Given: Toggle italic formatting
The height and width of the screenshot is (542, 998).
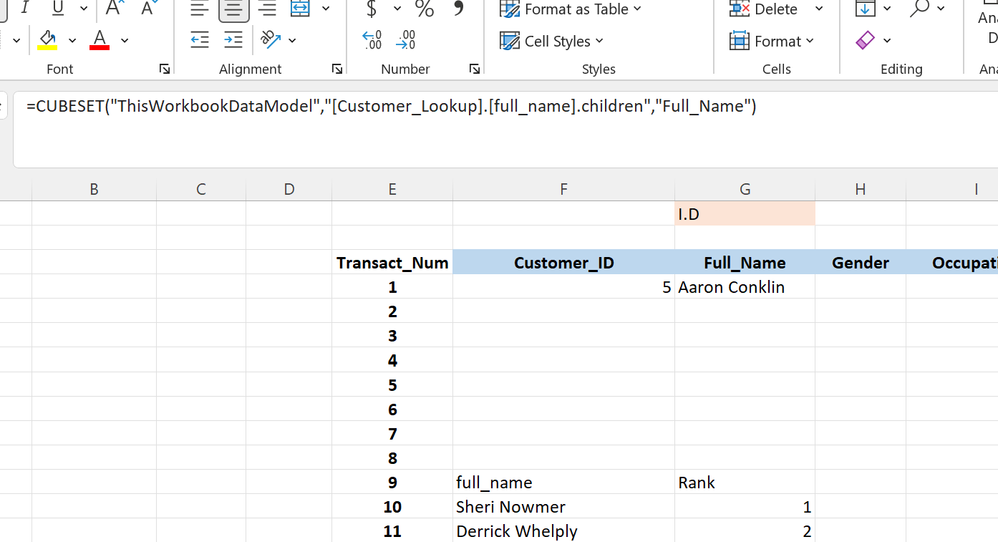Looking at the screenshot, I should (24, 8).
